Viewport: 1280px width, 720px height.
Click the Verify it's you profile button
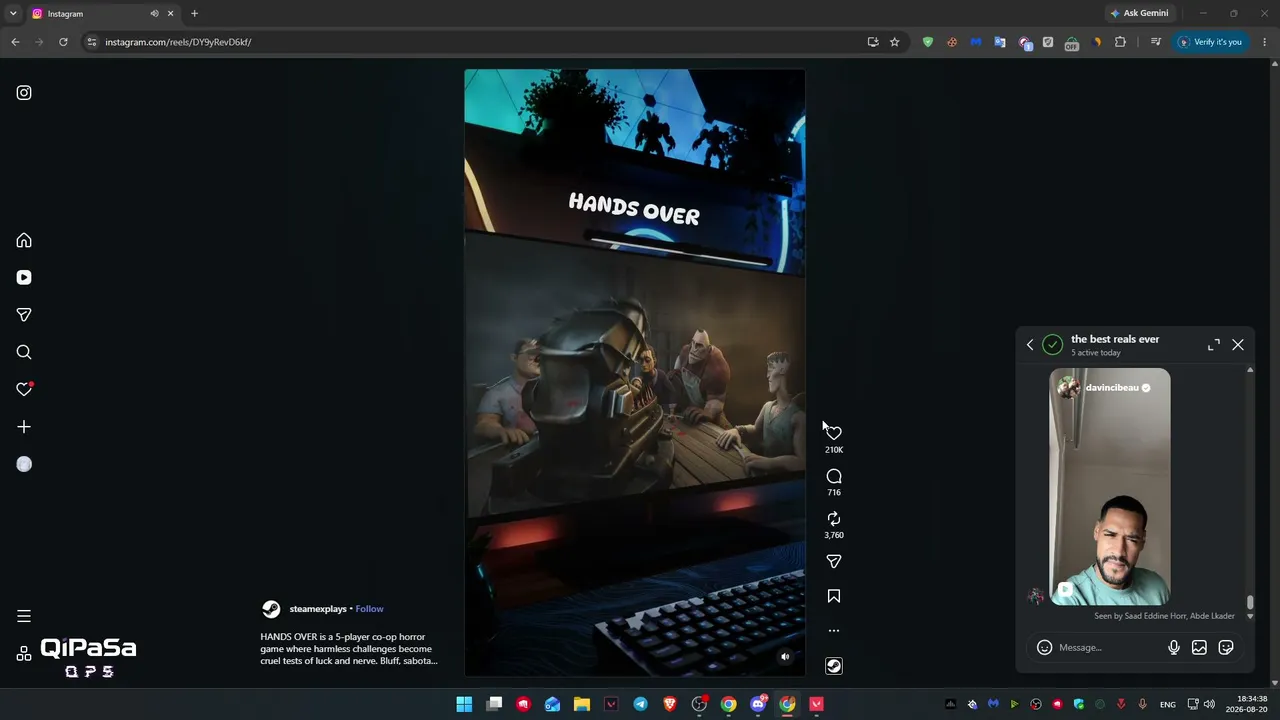click(1210, 42)
